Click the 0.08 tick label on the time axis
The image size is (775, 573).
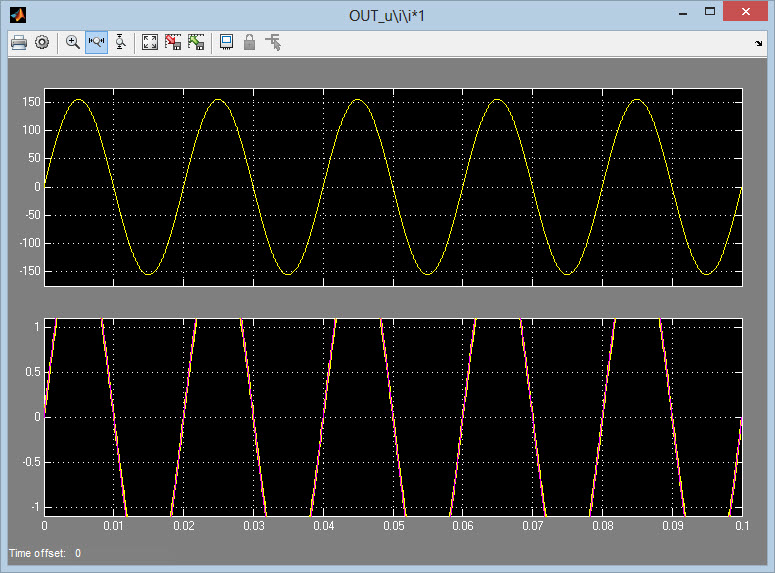click(603, 526)
